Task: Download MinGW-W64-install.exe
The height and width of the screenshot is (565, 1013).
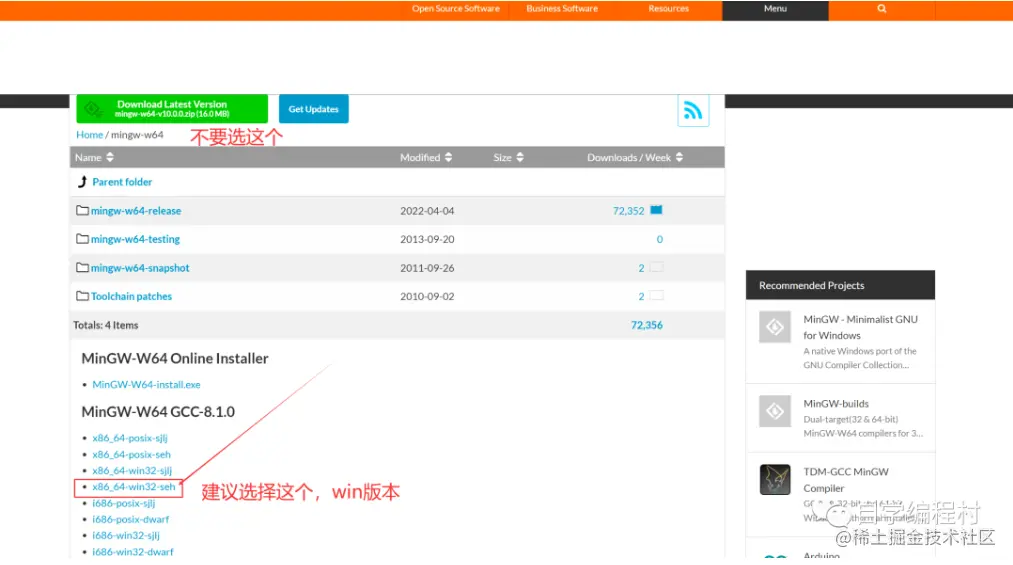Action: (x=146, y=384)
